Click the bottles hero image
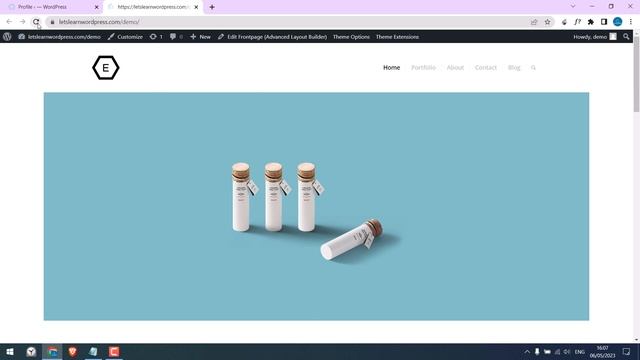This screenshot has width=640, height=360. tap(316, 206)
